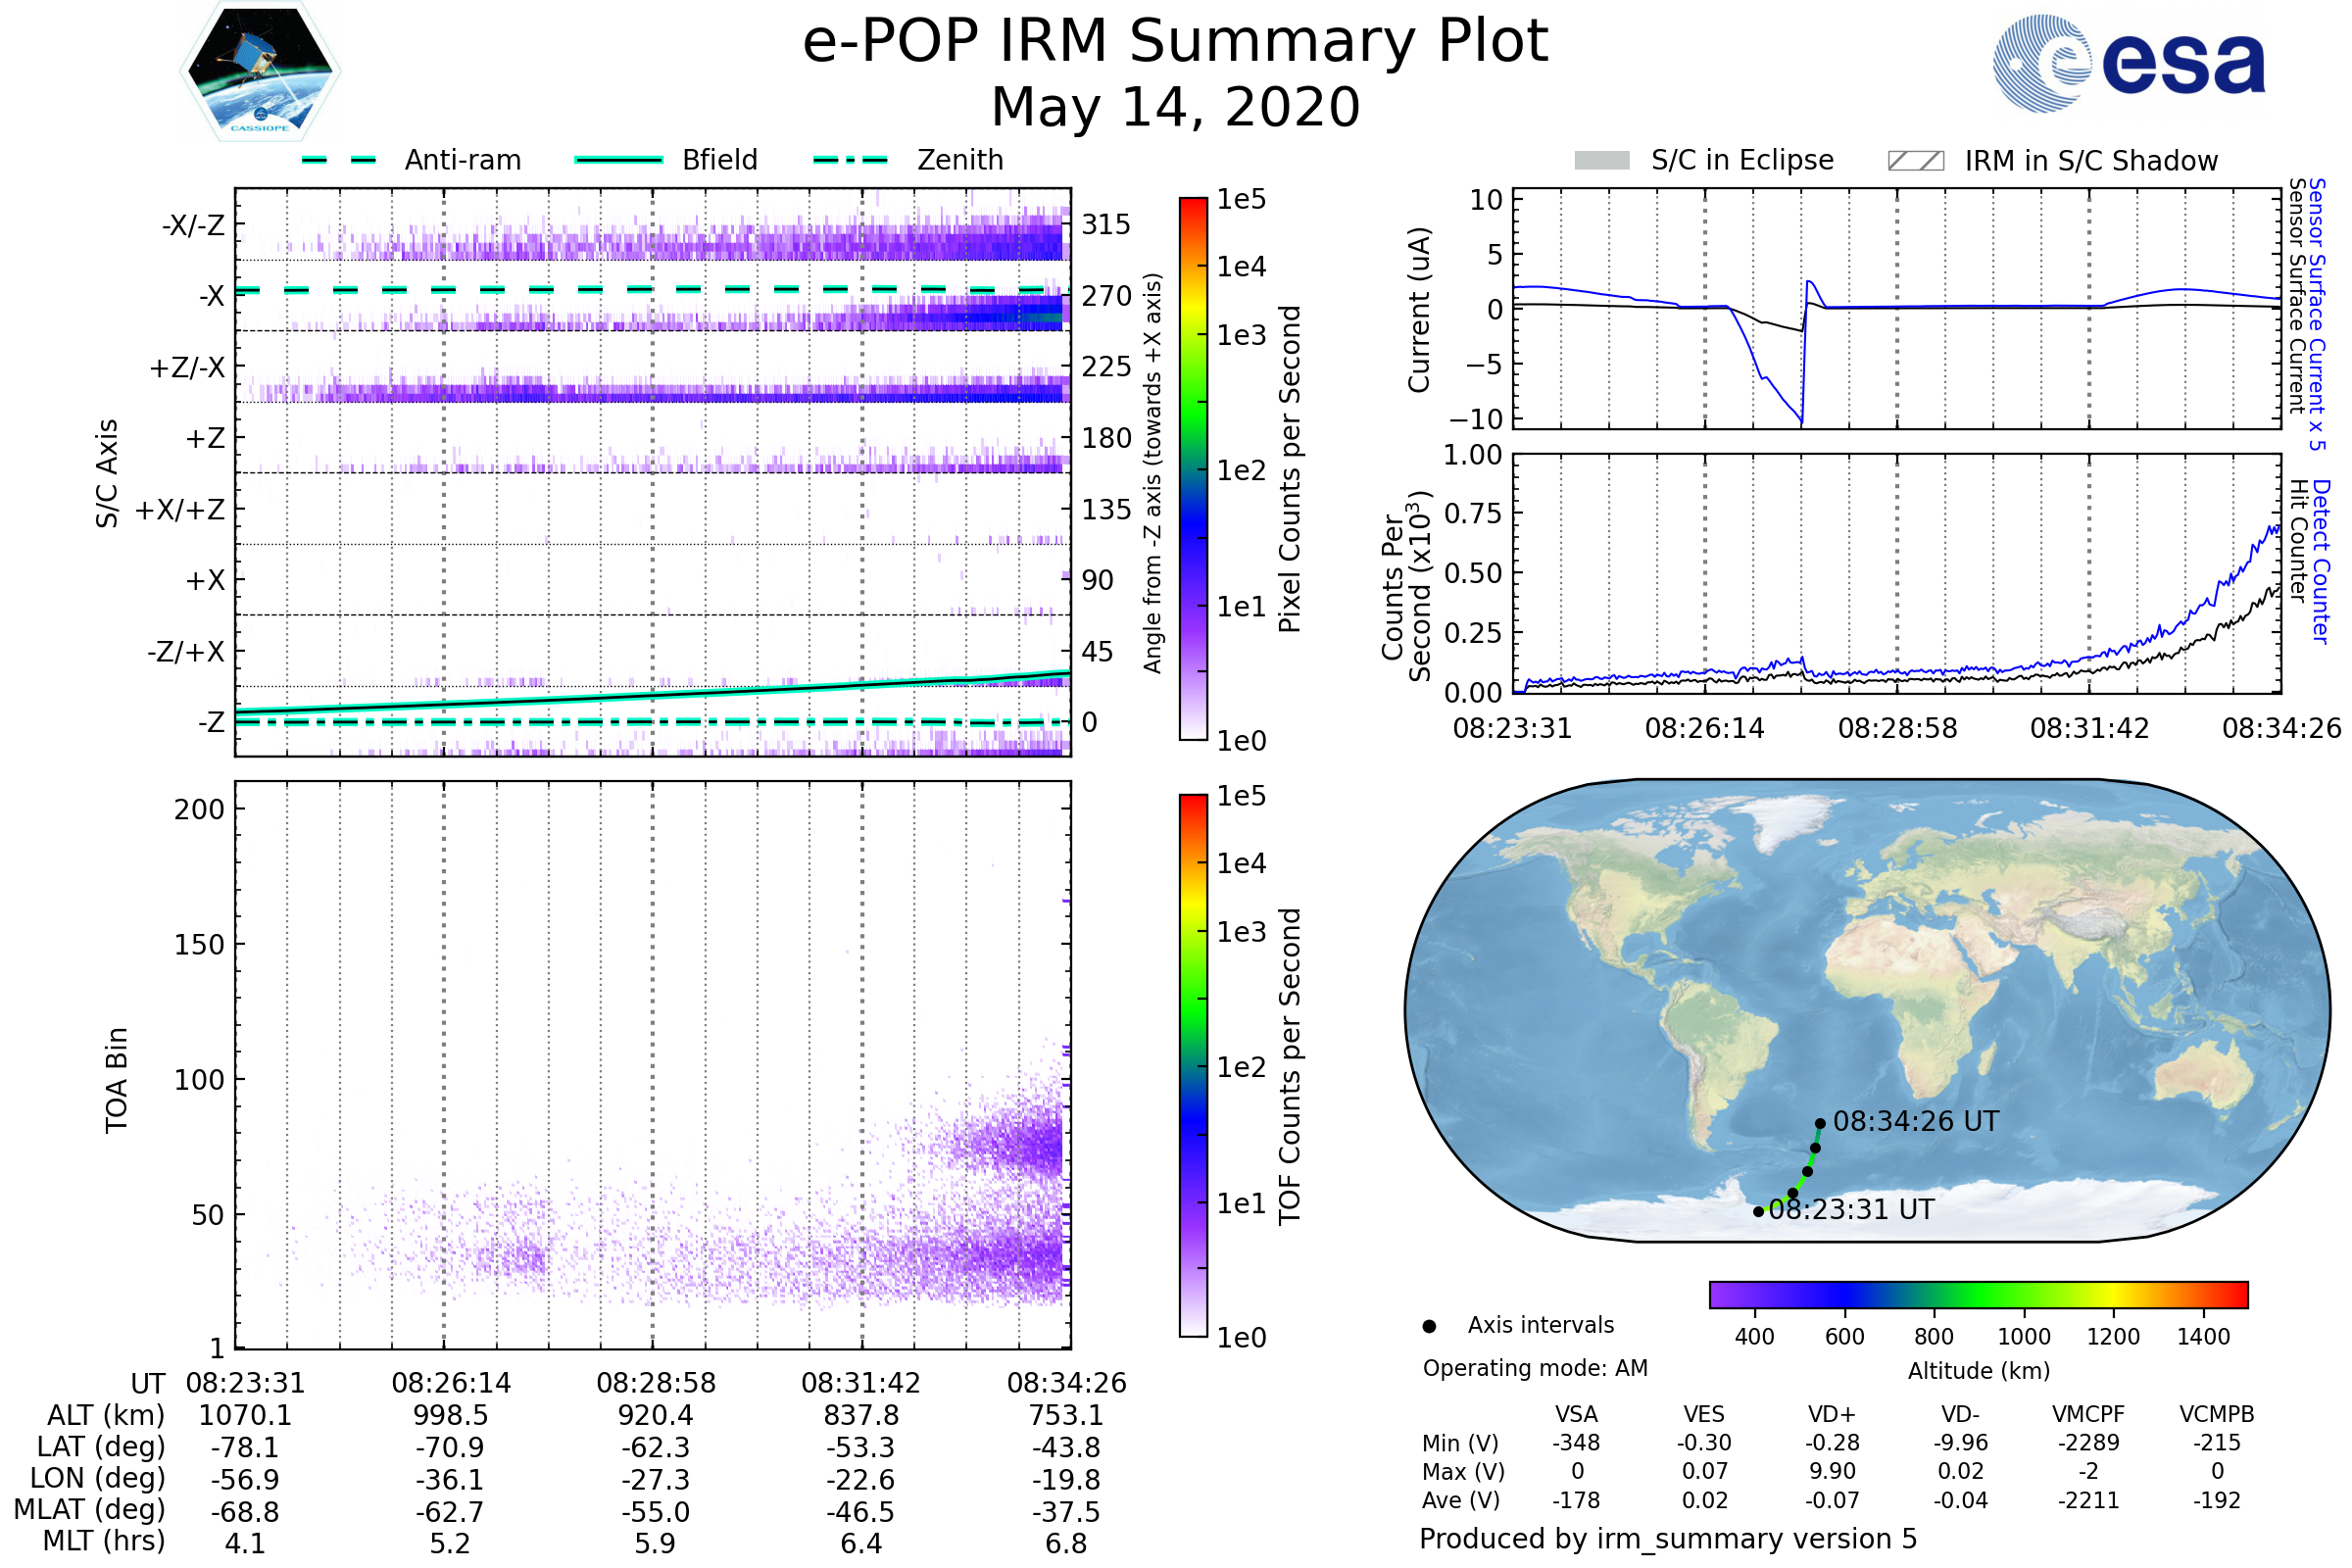Click the Zenith dash-dot legend line
2352x1568 pixels.
850,160
